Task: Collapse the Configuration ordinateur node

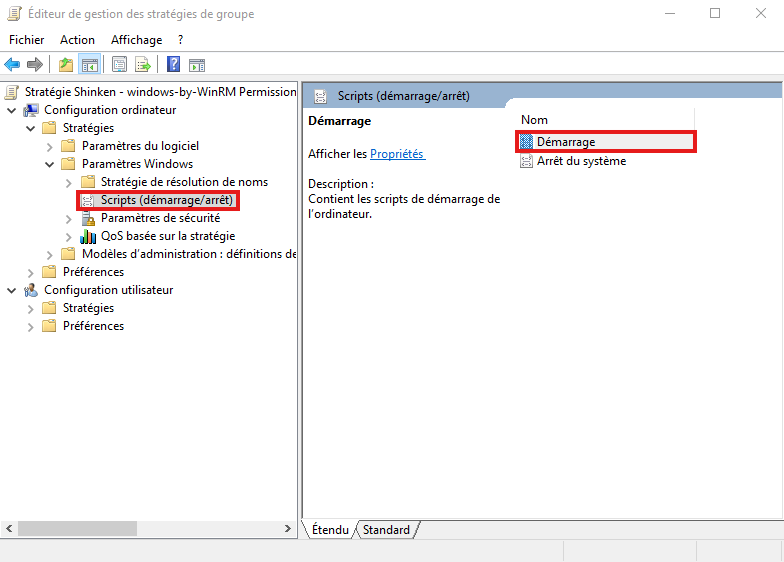Action: [x=12, y=110]
